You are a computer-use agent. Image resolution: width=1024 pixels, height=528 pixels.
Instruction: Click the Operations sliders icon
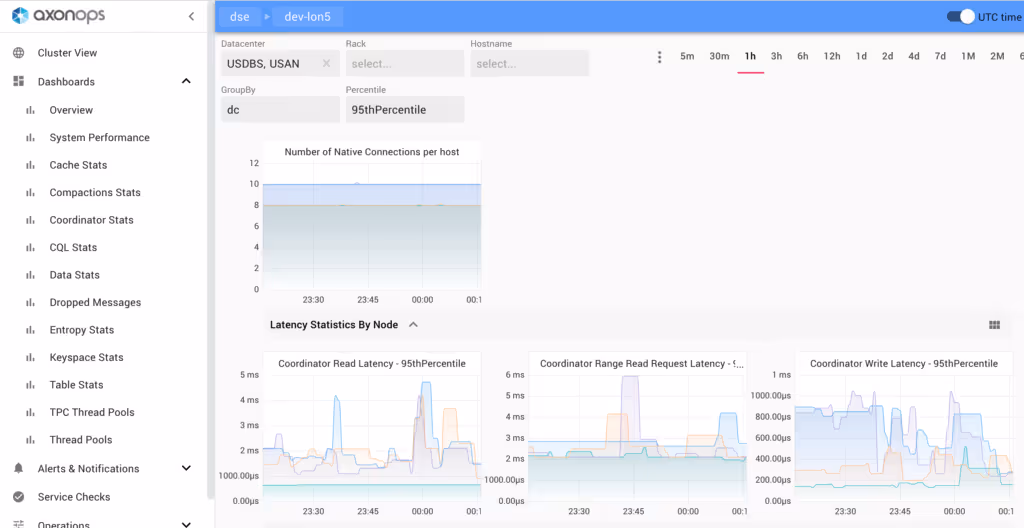19,524
